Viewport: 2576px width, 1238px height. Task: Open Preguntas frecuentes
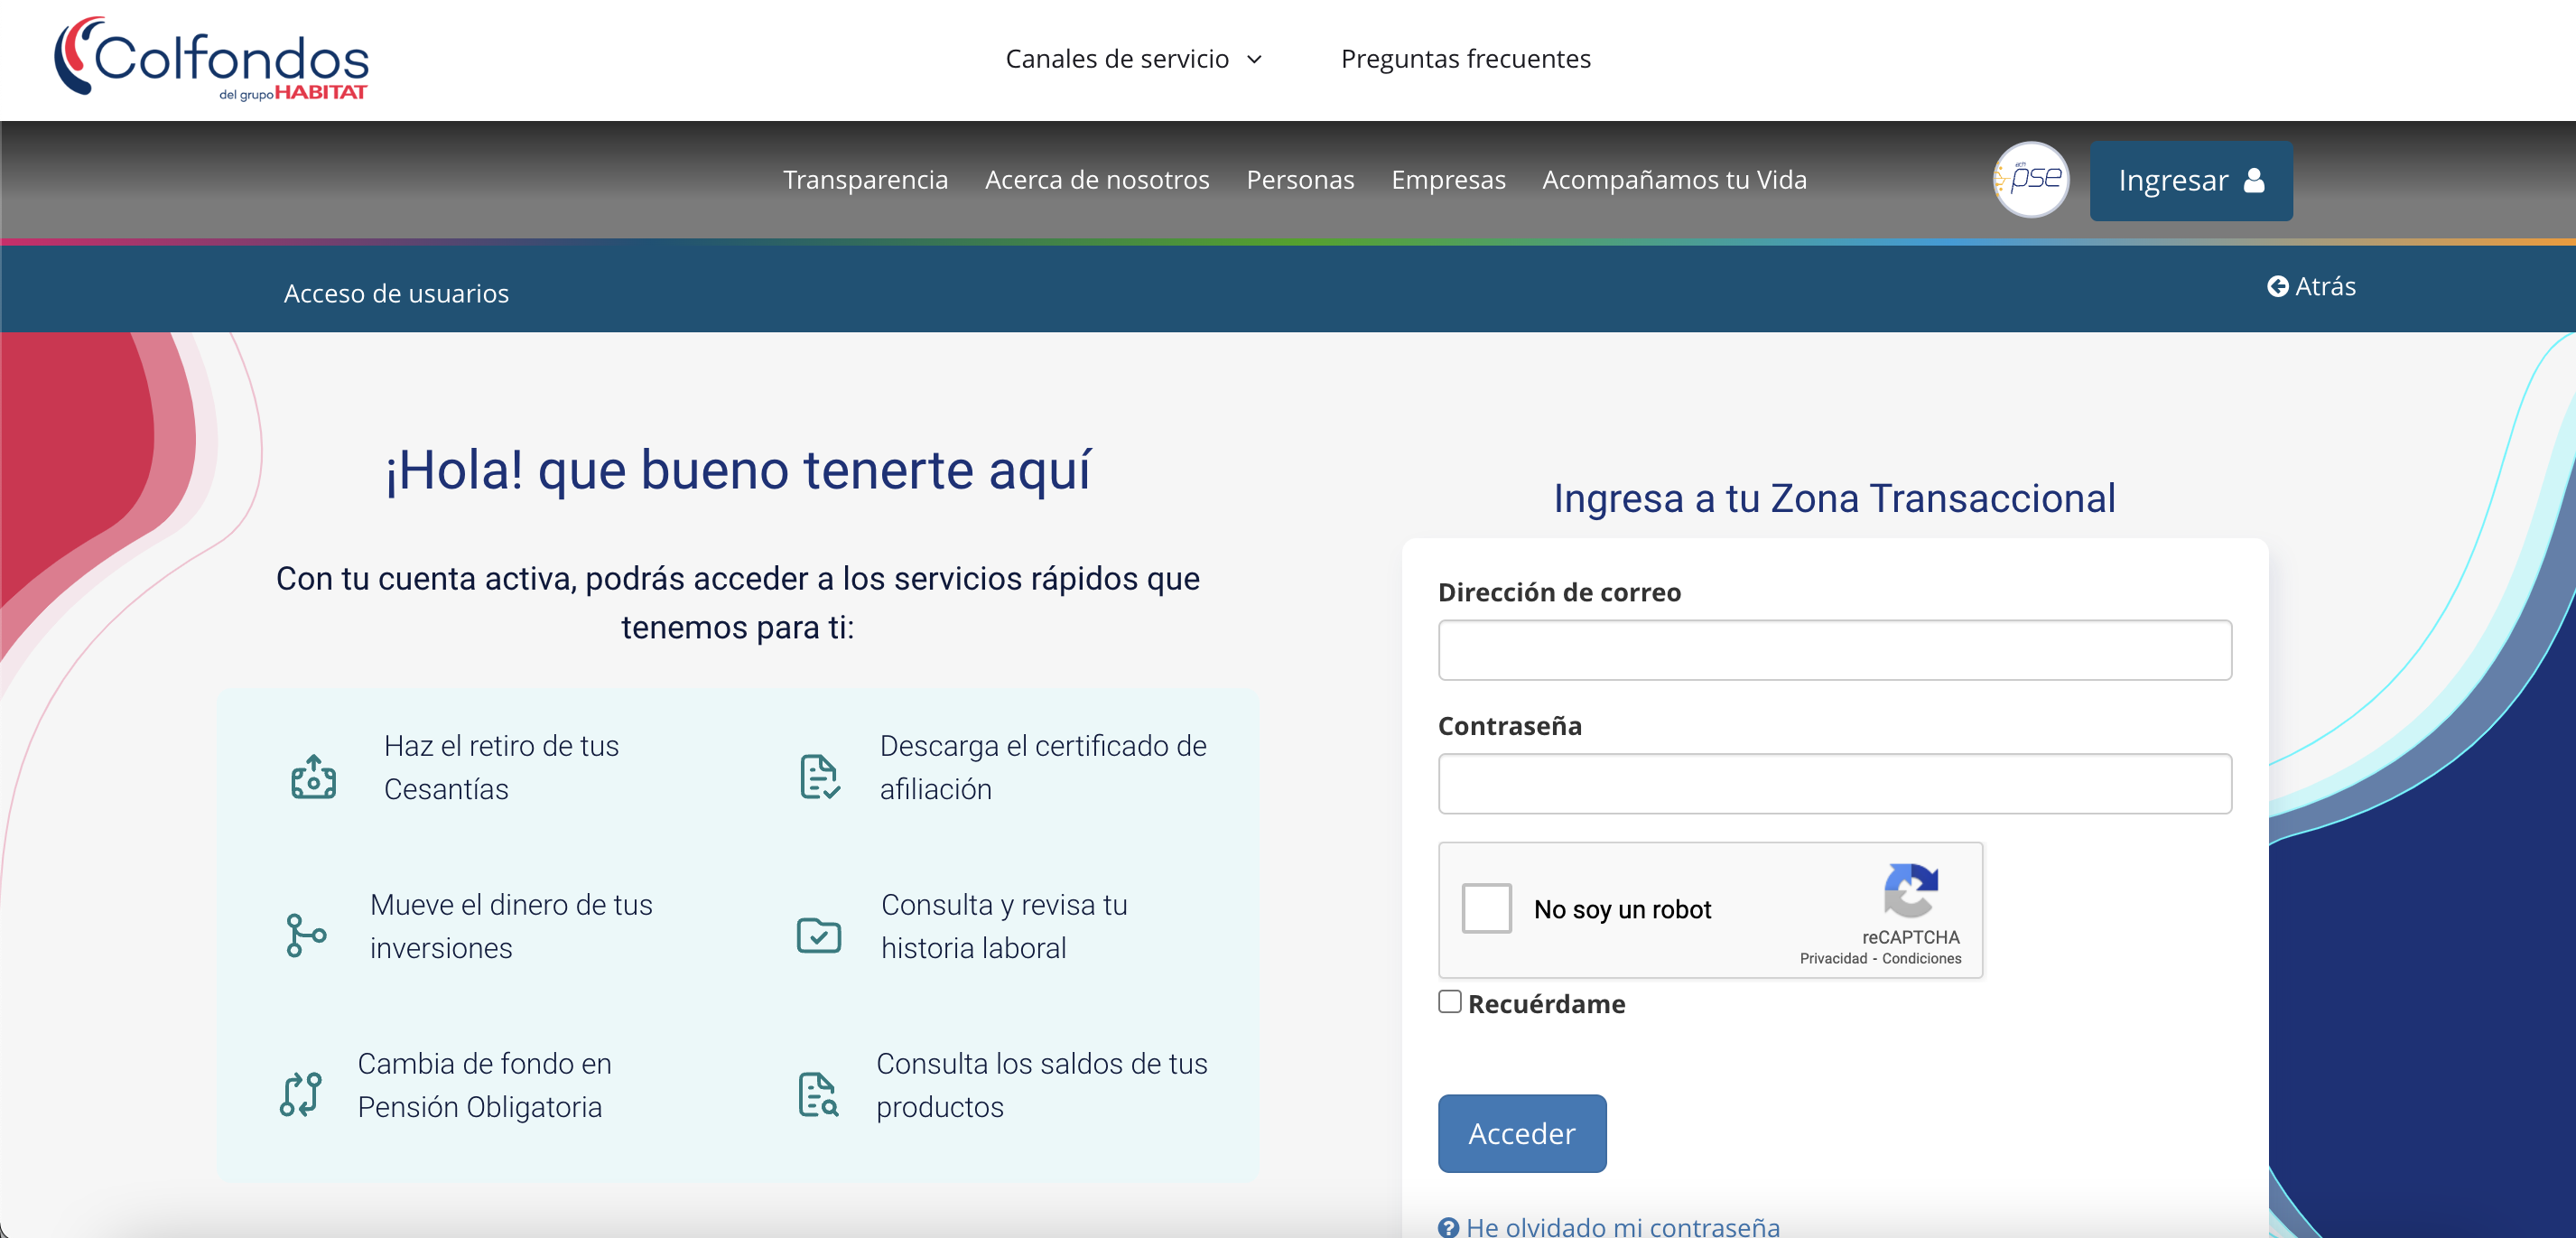click(1465, 58)
